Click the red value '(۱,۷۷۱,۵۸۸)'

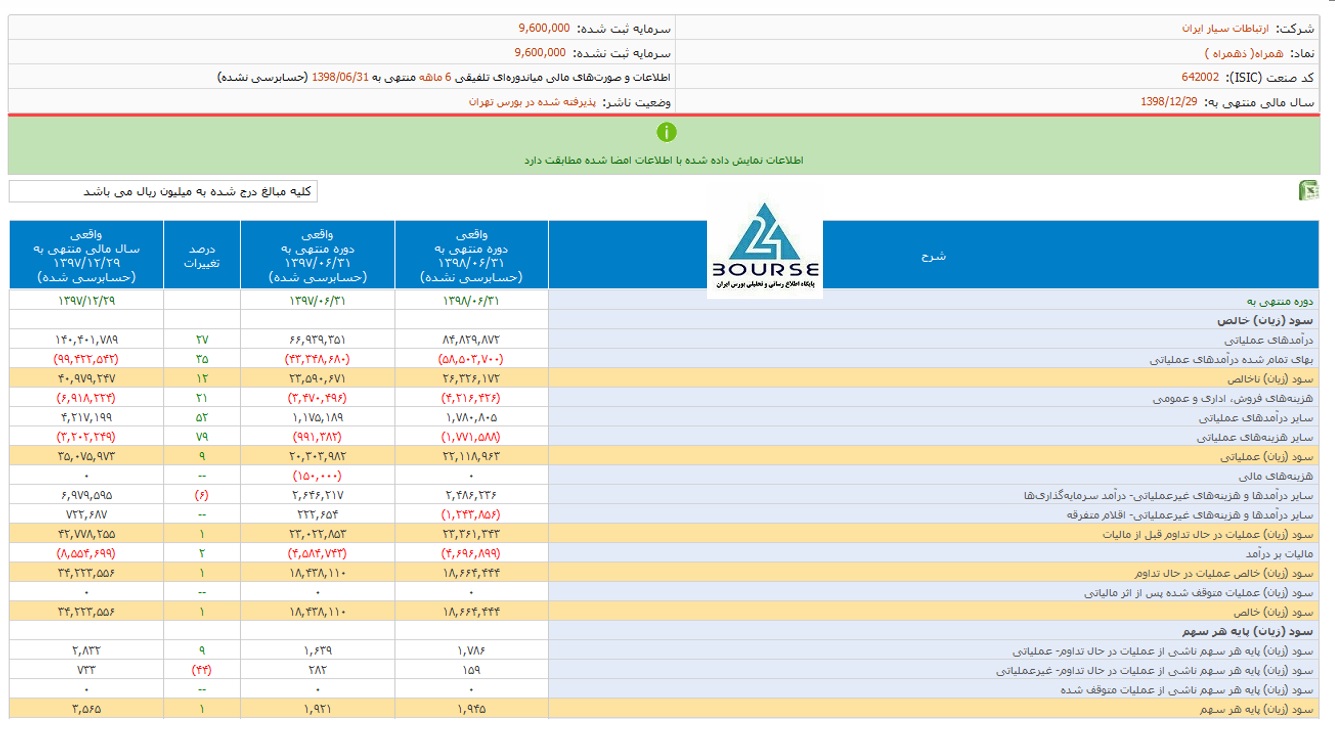click(471, 437)
